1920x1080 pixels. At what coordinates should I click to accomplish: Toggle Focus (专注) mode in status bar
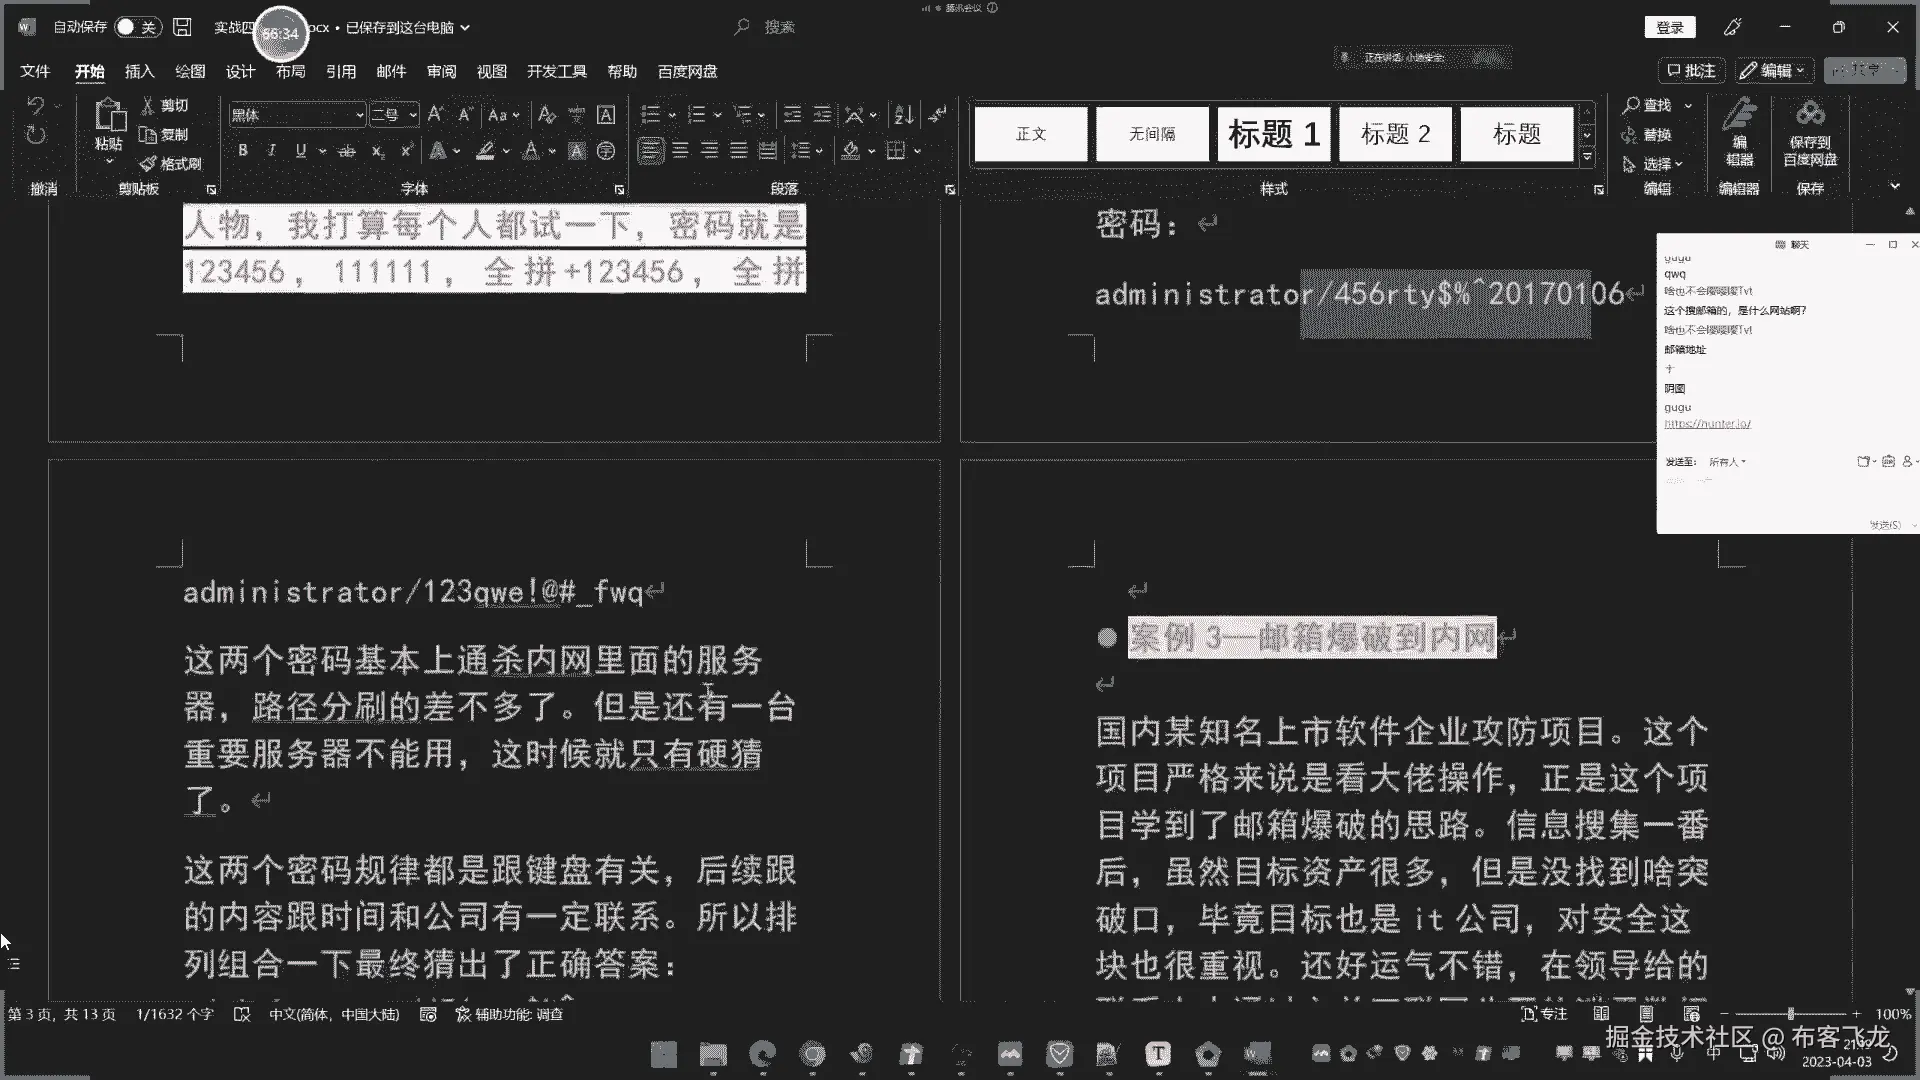pos(1544,1014)
